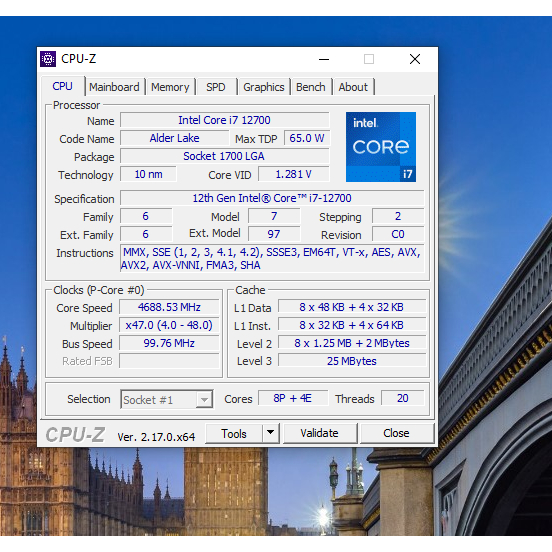The height and width of the screenshot is (552, 552).
Task: Click L1 Inst. value '8 x 32 KB + 4 x 64 KB'
Action: pos(352,325)
